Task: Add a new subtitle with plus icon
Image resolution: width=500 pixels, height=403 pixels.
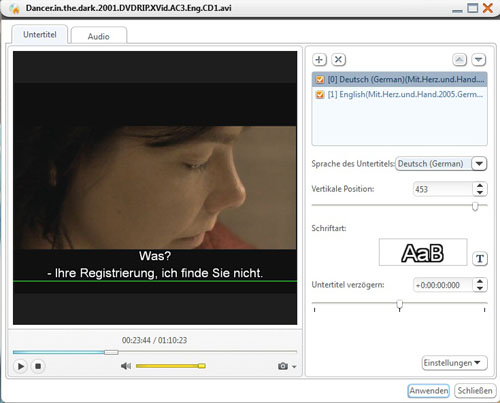Action: [x=319, y=60]
